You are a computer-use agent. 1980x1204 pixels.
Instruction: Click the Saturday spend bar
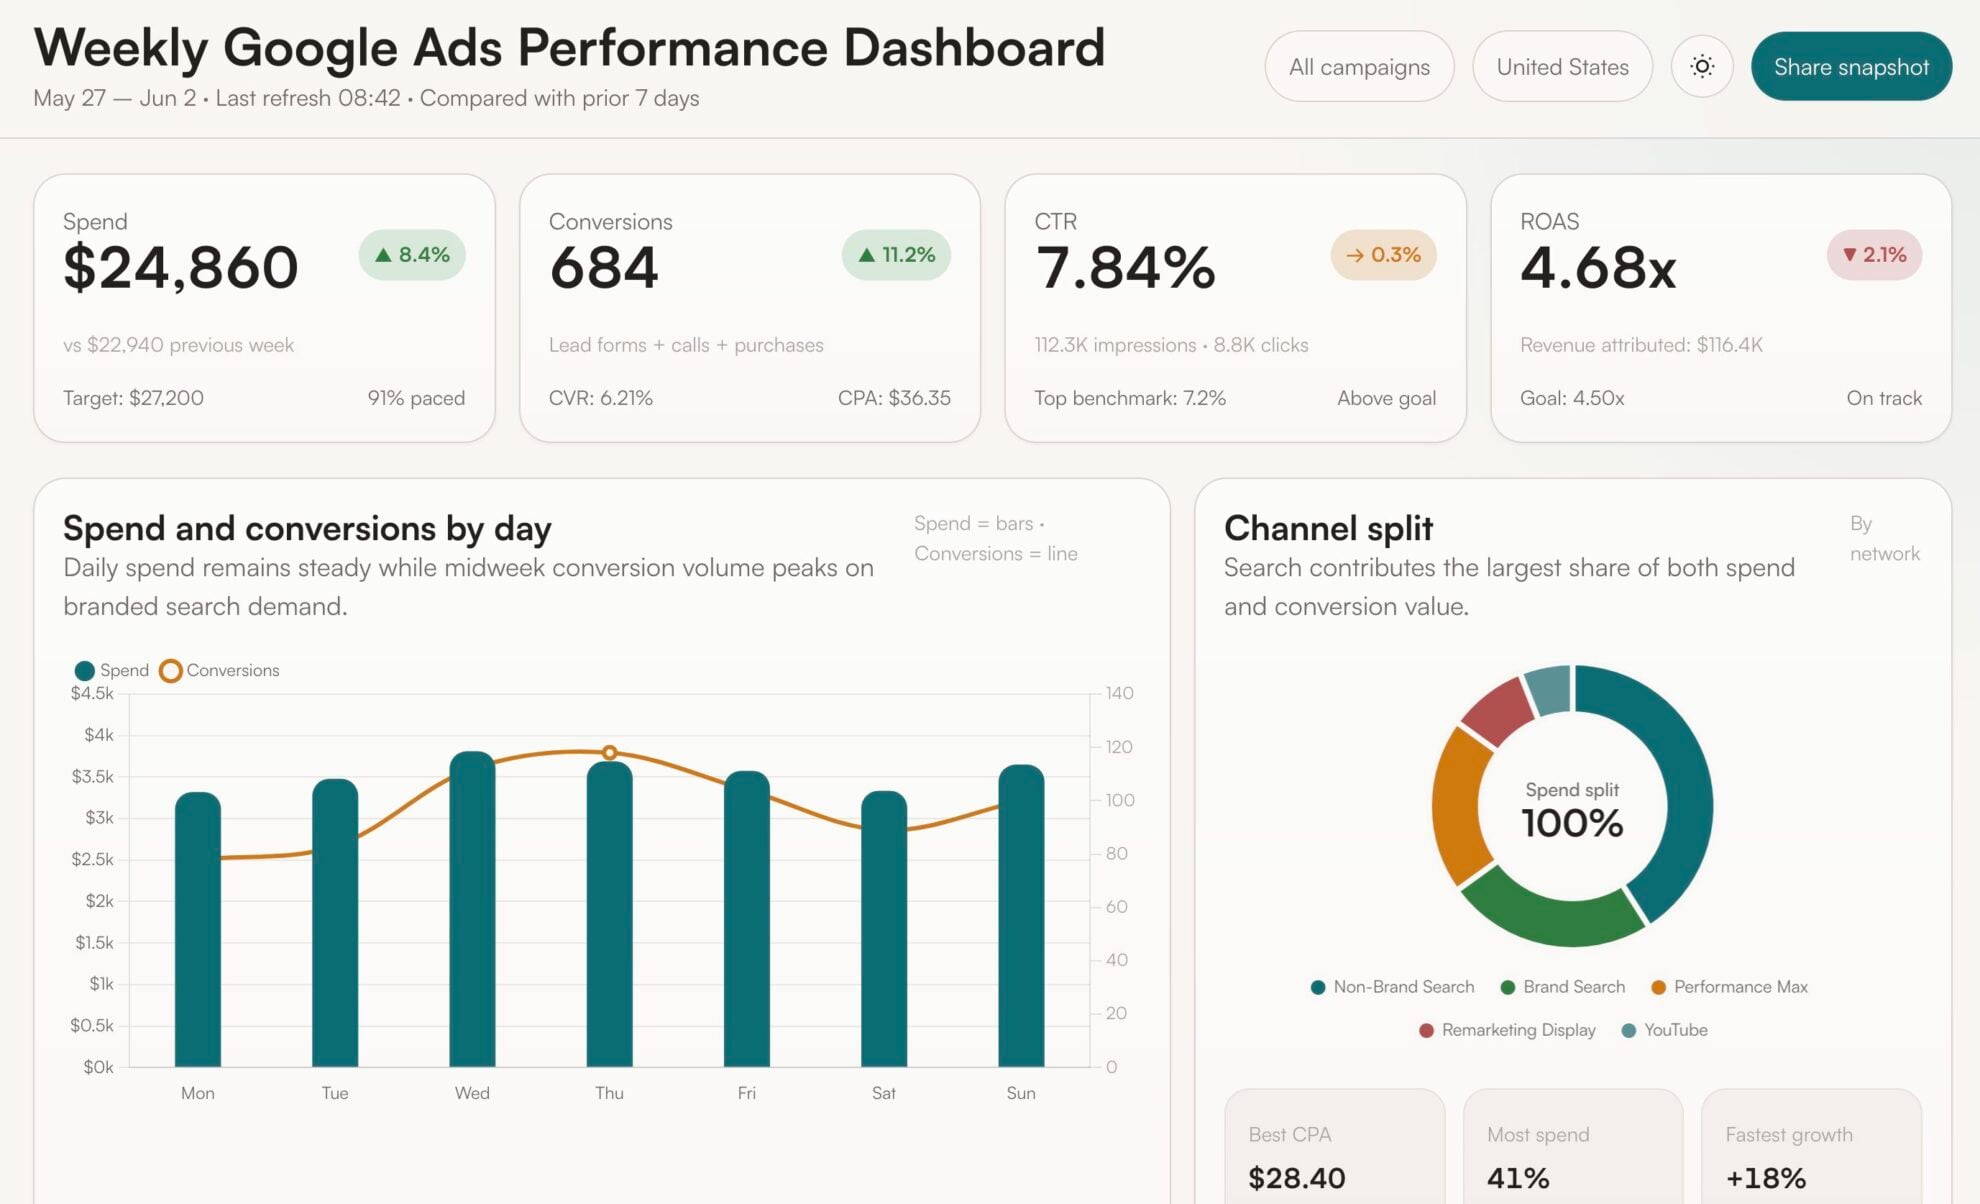tap(884, 929)
